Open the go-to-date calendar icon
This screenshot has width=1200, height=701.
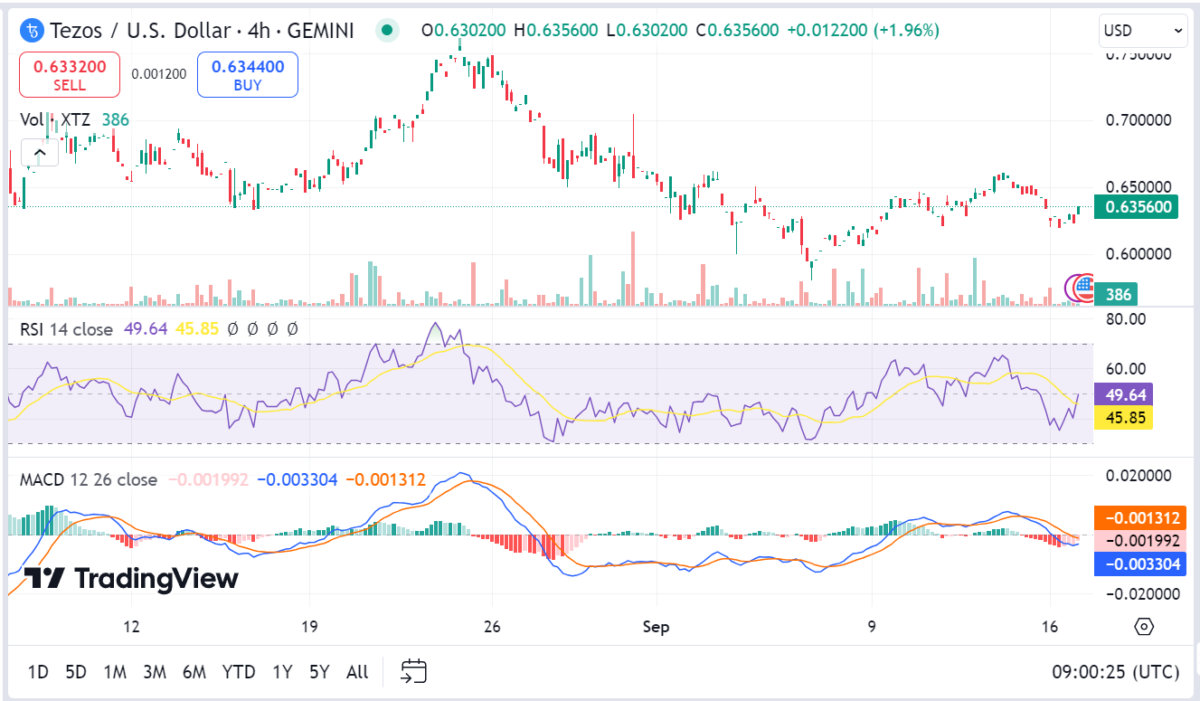[414, 671]
